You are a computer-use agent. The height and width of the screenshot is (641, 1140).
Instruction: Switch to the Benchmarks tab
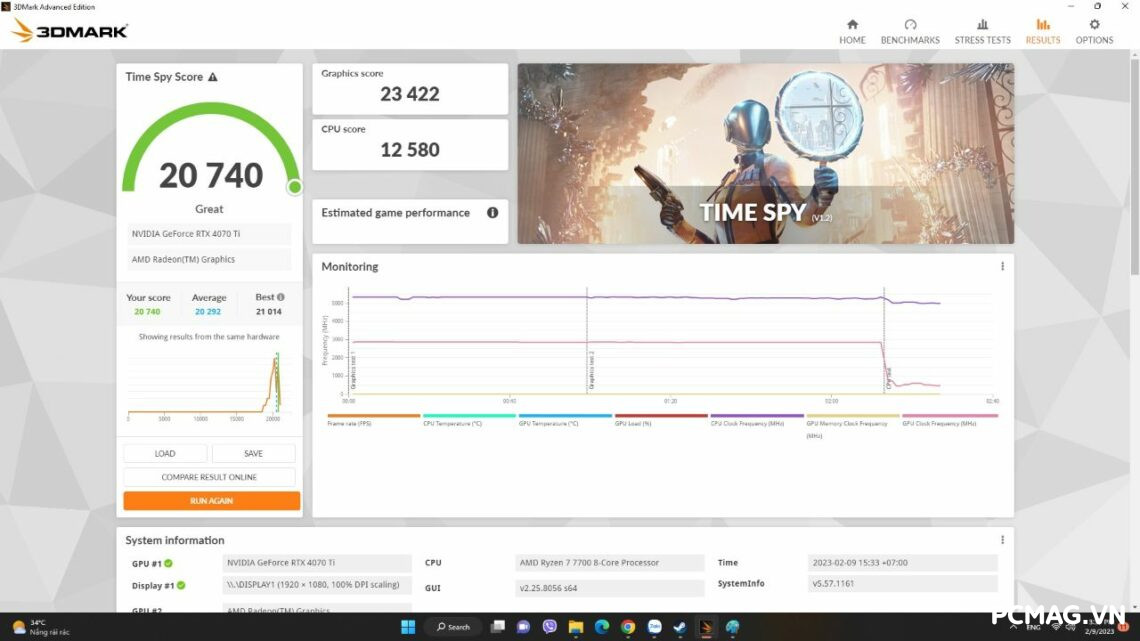coord(910,30)
